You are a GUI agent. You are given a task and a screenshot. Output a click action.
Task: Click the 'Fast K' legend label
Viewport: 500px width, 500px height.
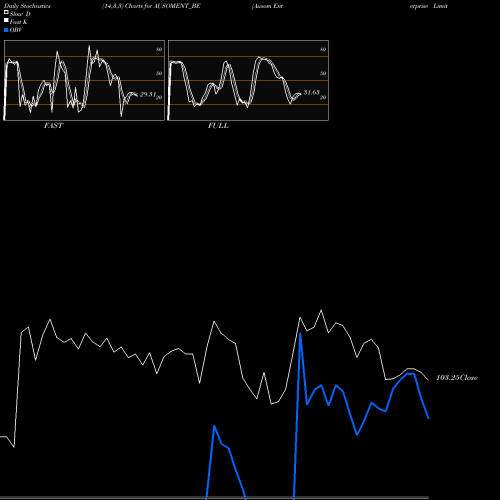(19, 22)
